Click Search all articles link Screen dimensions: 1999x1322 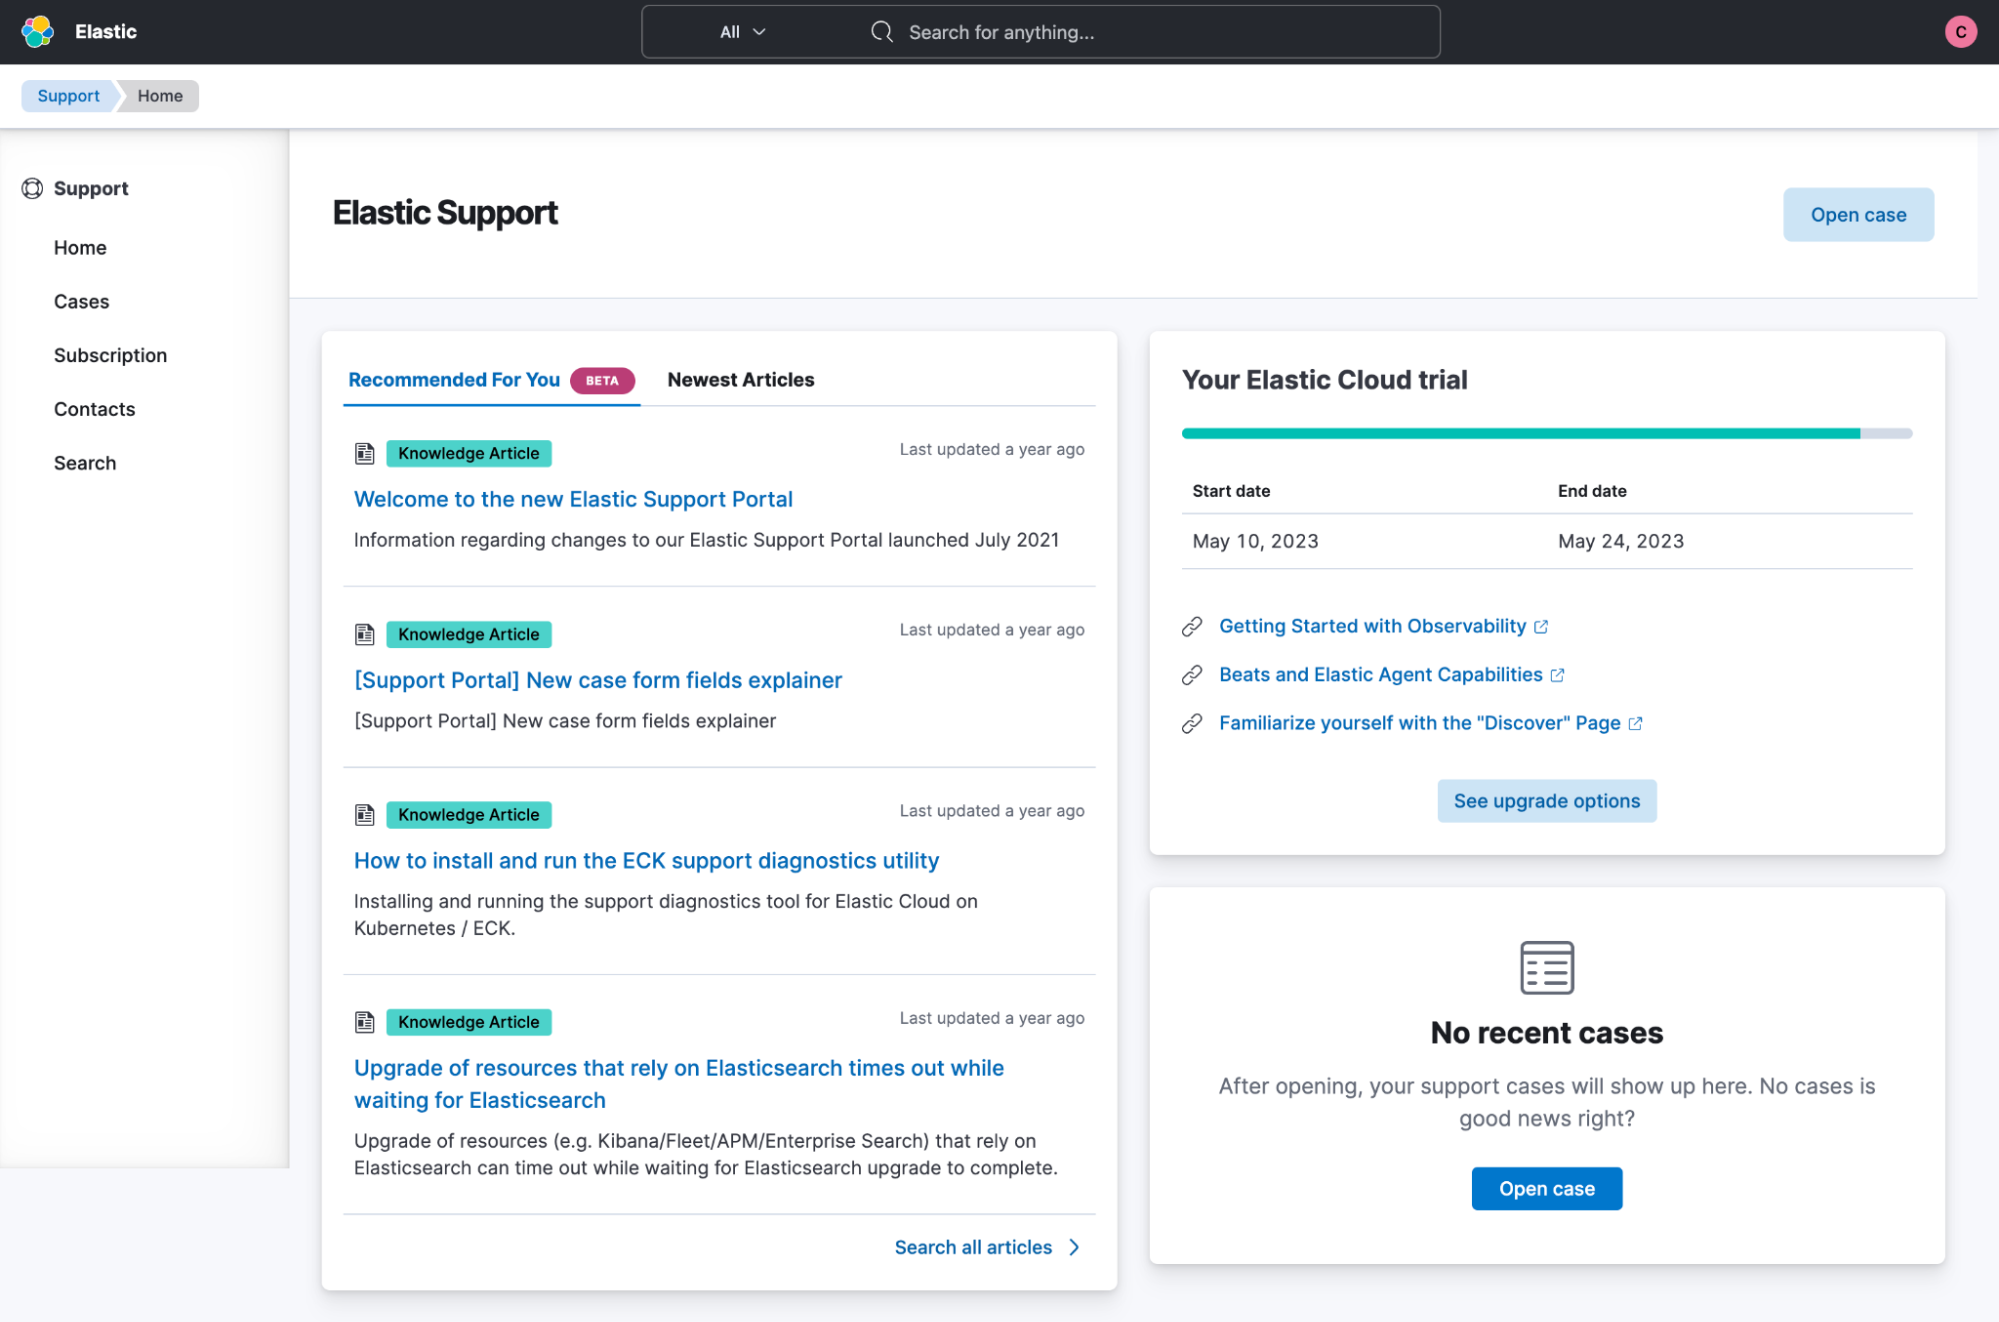coord(972,1247)
